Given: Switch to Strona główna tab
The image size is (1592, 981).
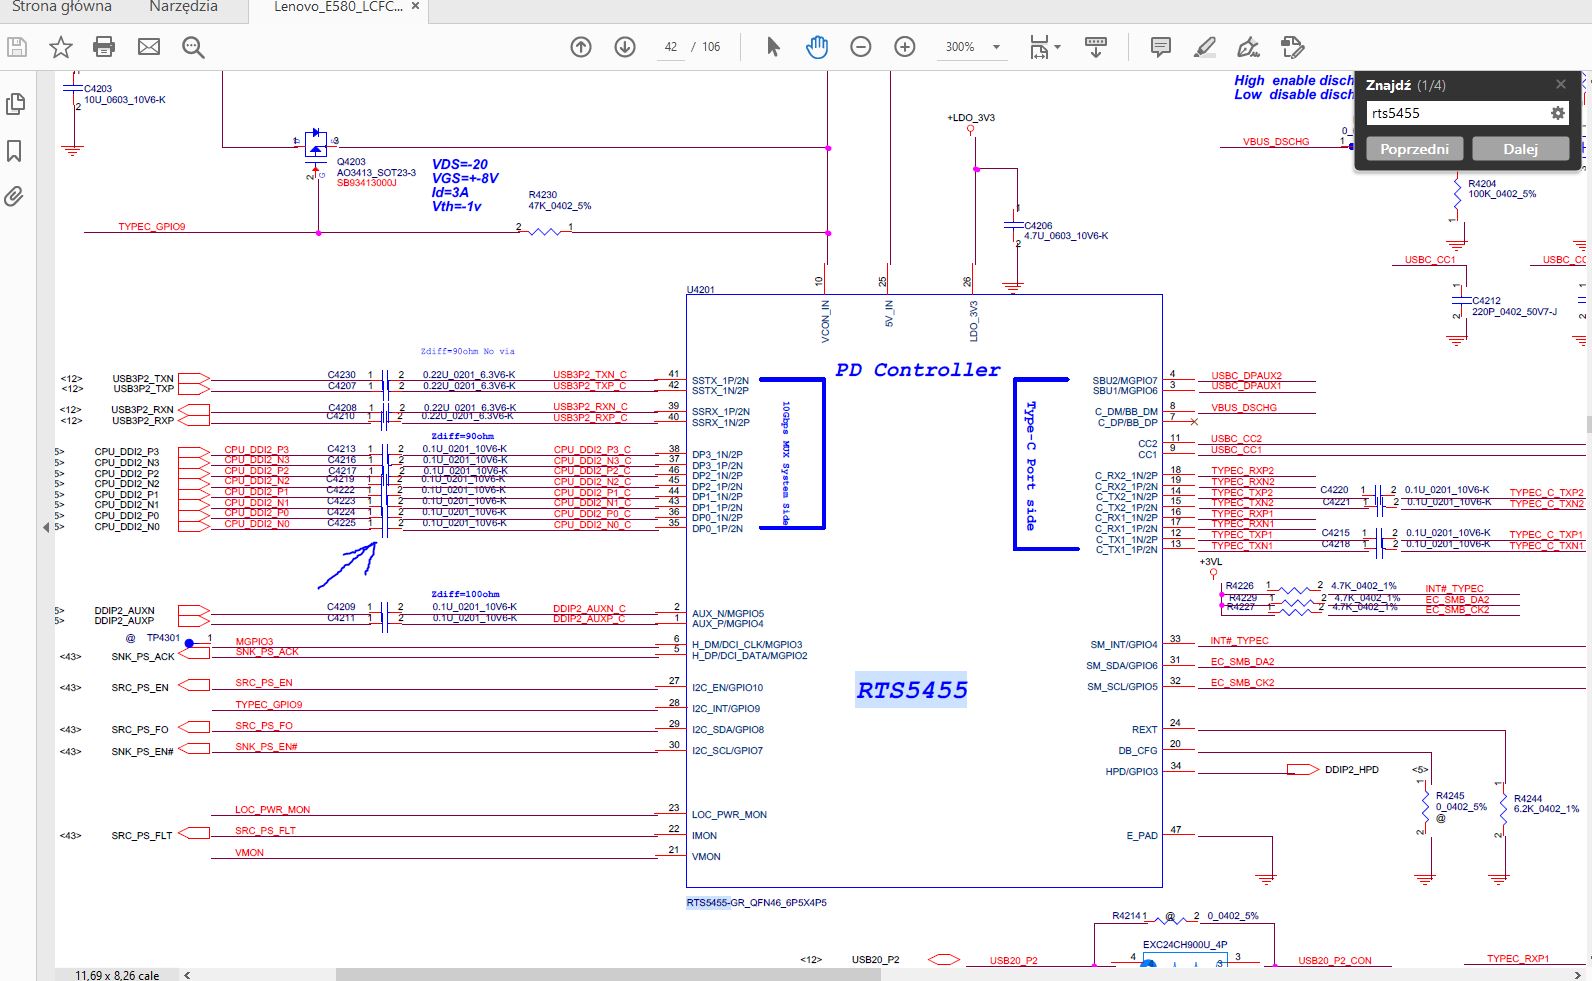Looking at the screenshot, I should coord(62,7).
